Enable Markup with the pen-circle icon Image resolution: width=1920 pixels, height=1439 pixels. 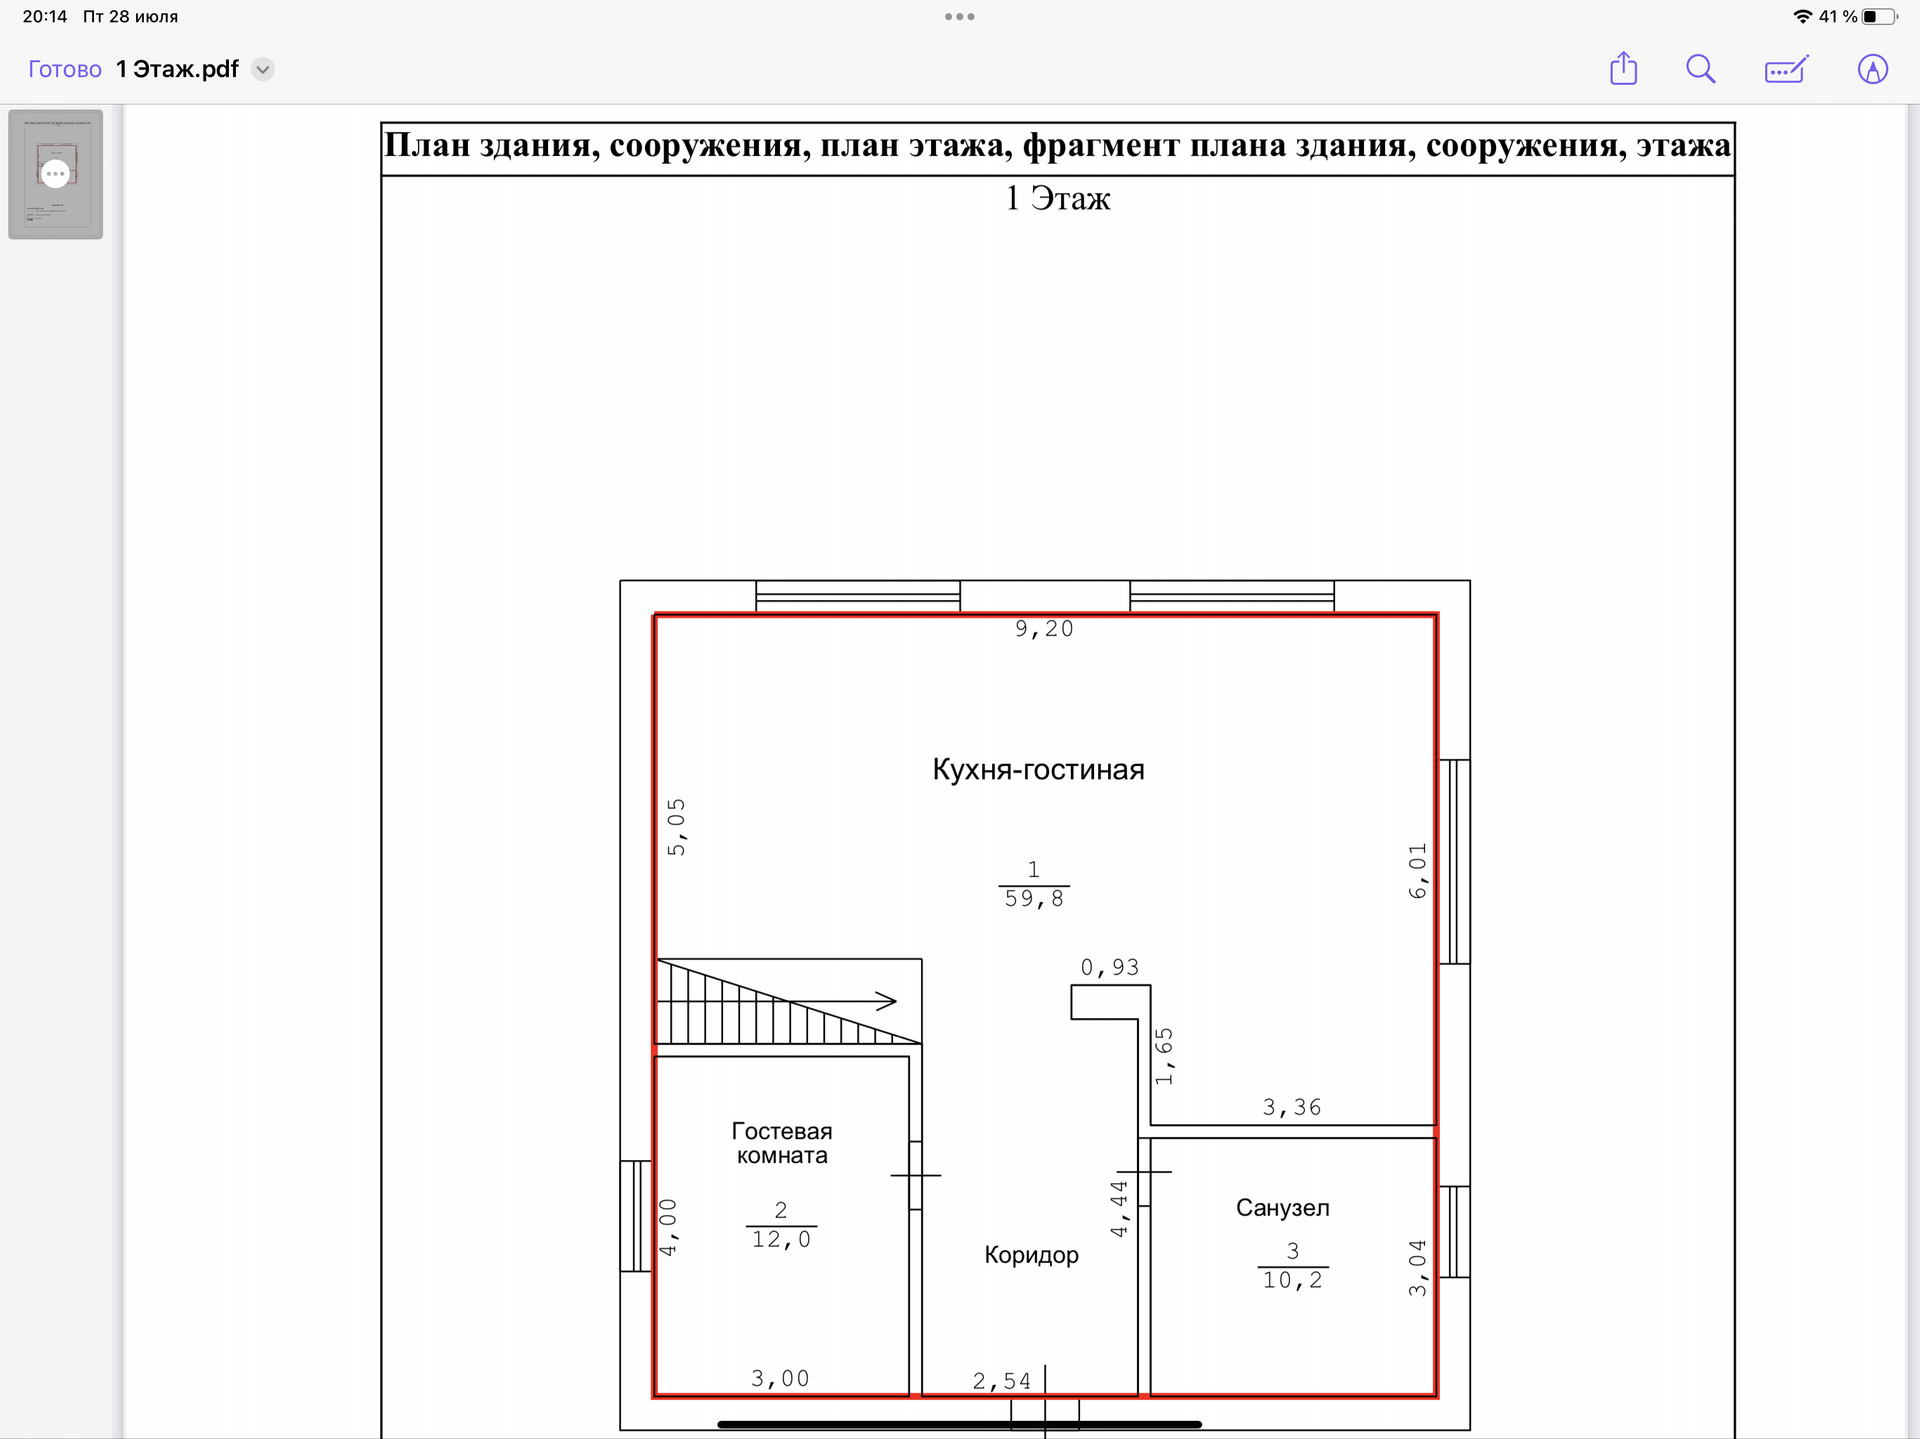click(1872, 69)
